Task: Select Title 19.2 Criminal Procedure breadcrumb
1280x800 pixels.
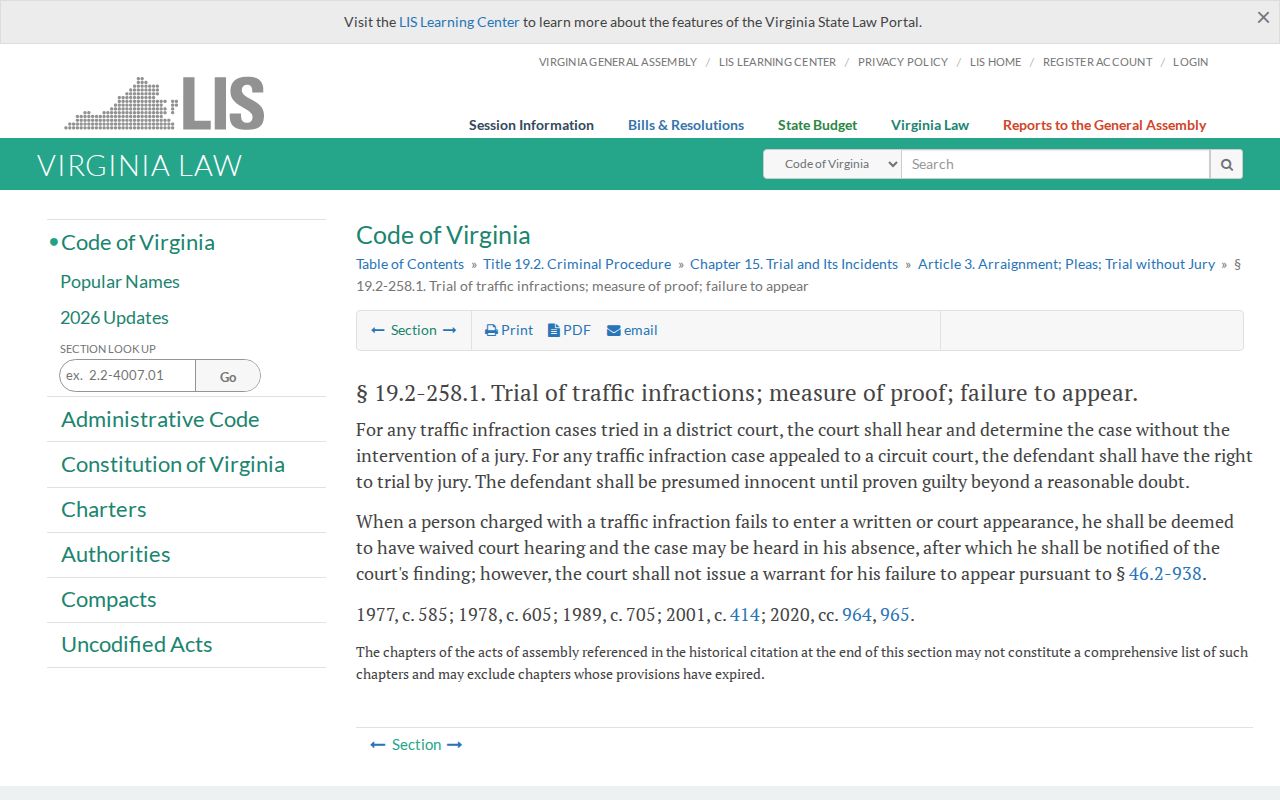Action: [x=577, y=264]
